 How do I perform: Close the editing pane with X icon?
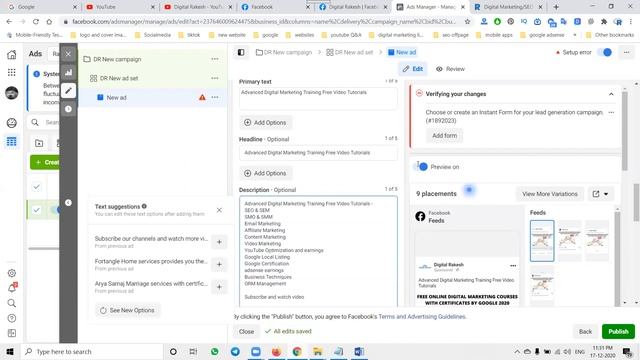click(x=68, y=54)
